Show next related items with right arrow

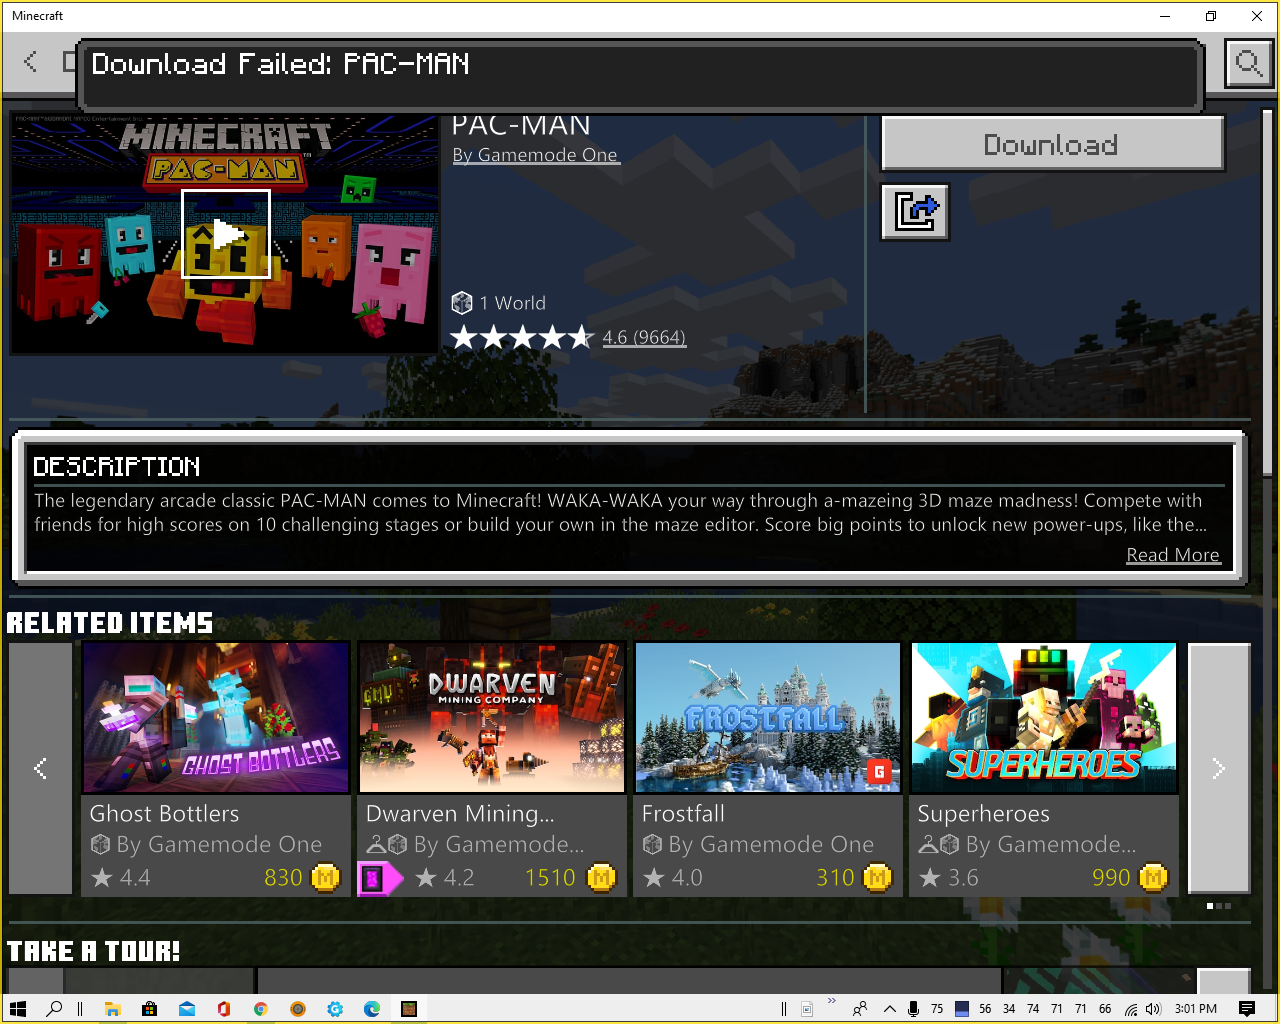pos(1218,768)
